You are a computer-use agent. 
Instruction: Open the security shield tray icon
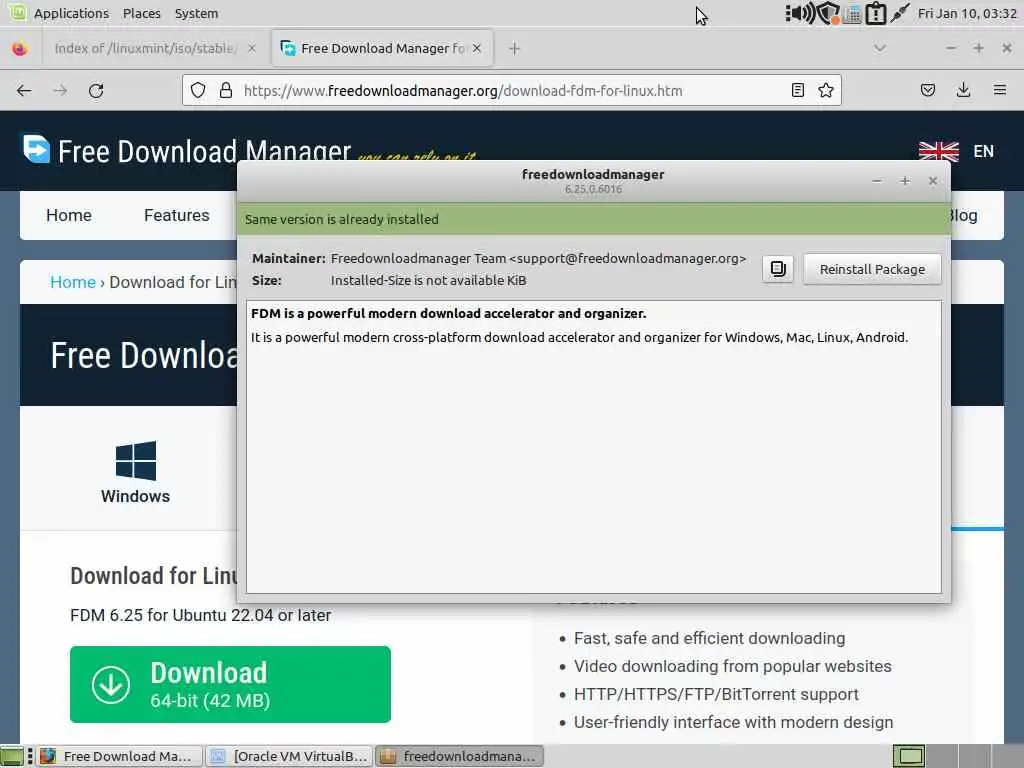828,13
